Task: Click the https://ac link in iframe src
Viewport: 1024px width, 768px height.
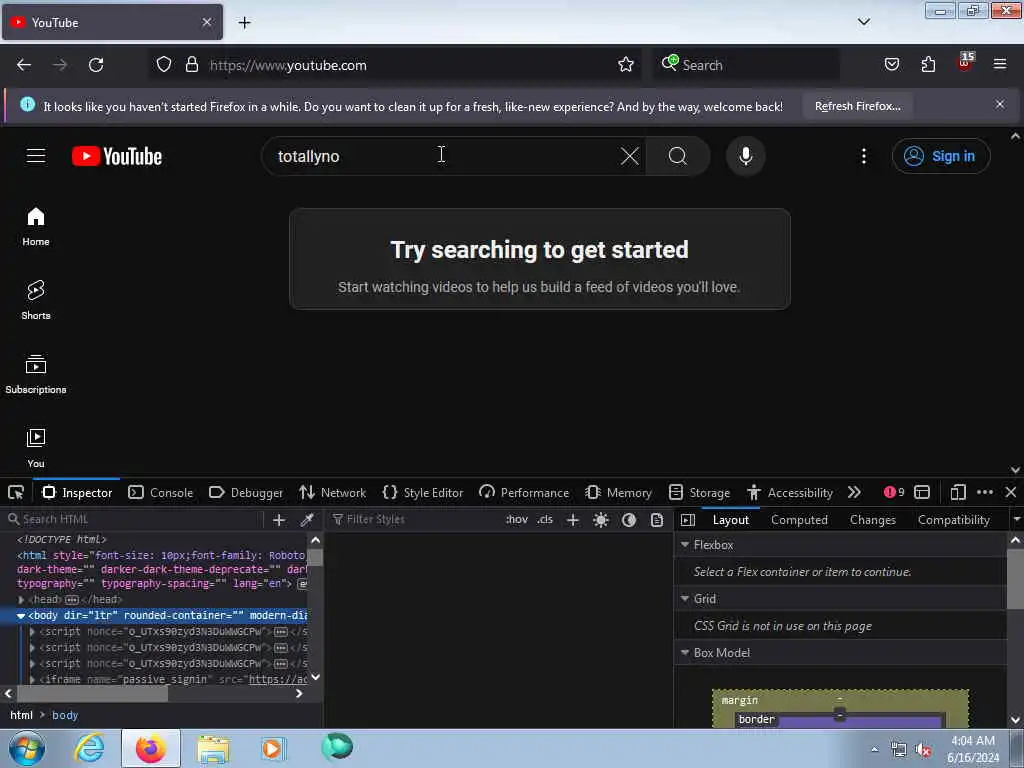Action: tap(278, 679)
